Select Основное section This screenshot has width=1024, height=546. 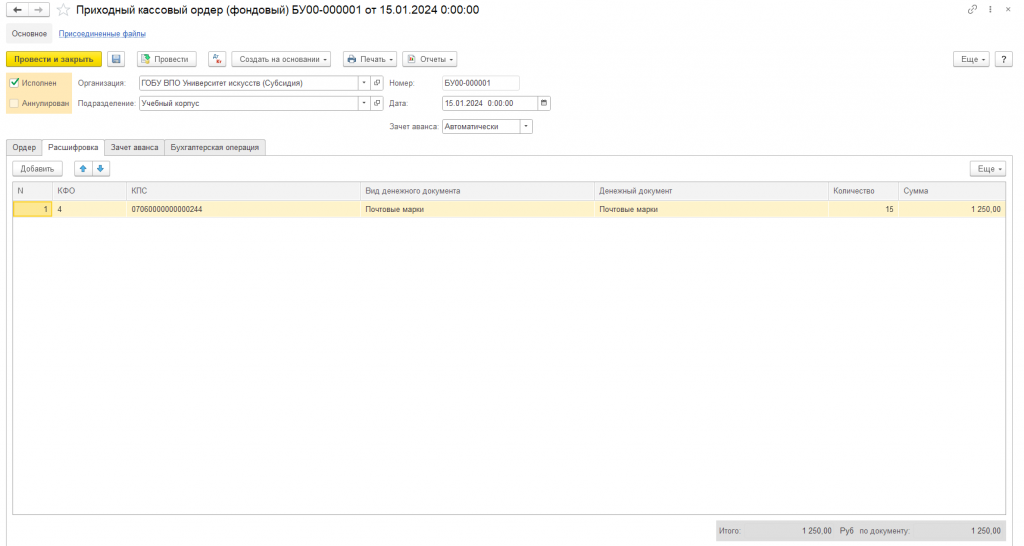pyautogui.click(x=29, y=33)
